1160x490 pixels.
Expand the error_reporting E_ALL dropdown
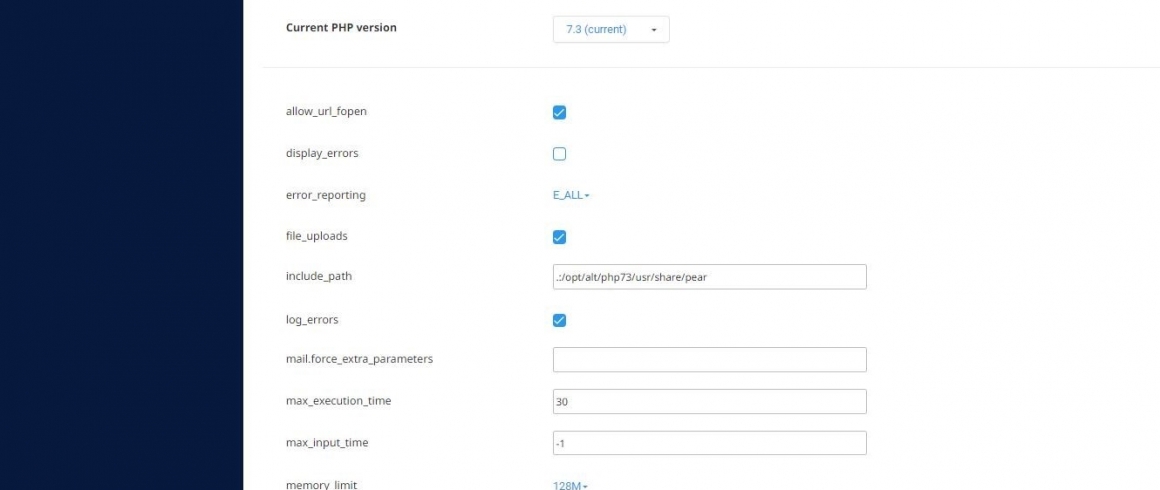tap(571, 195)
